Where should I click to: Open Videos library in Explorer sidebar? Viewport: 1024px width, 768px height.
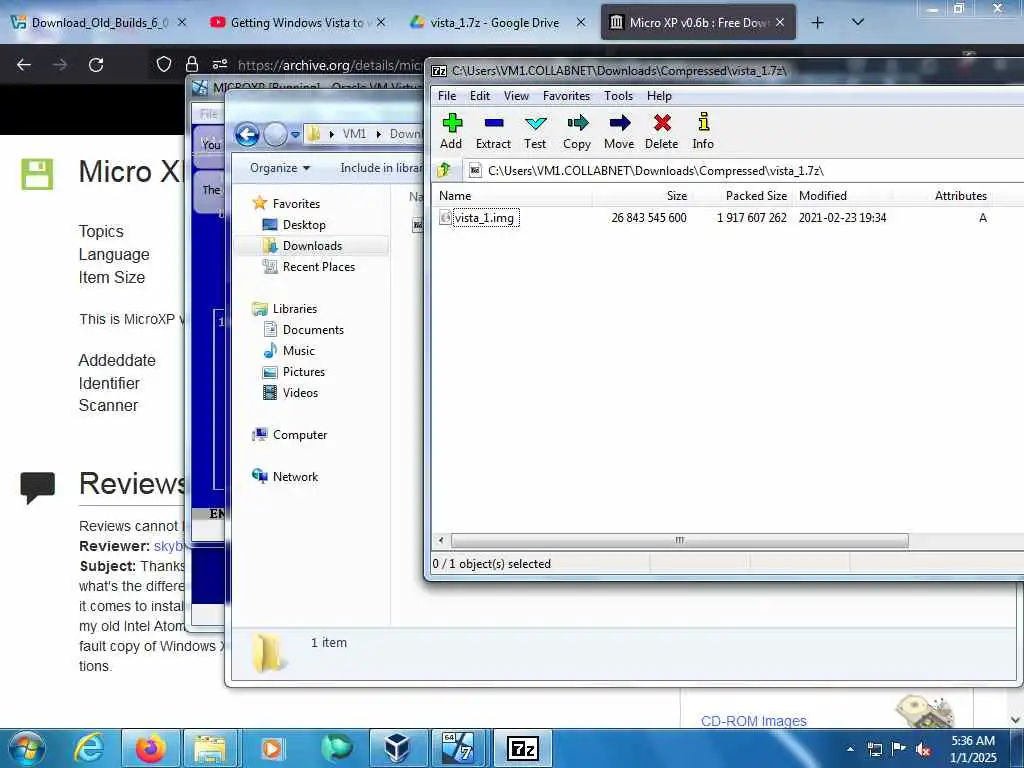[x=300, y=392]
